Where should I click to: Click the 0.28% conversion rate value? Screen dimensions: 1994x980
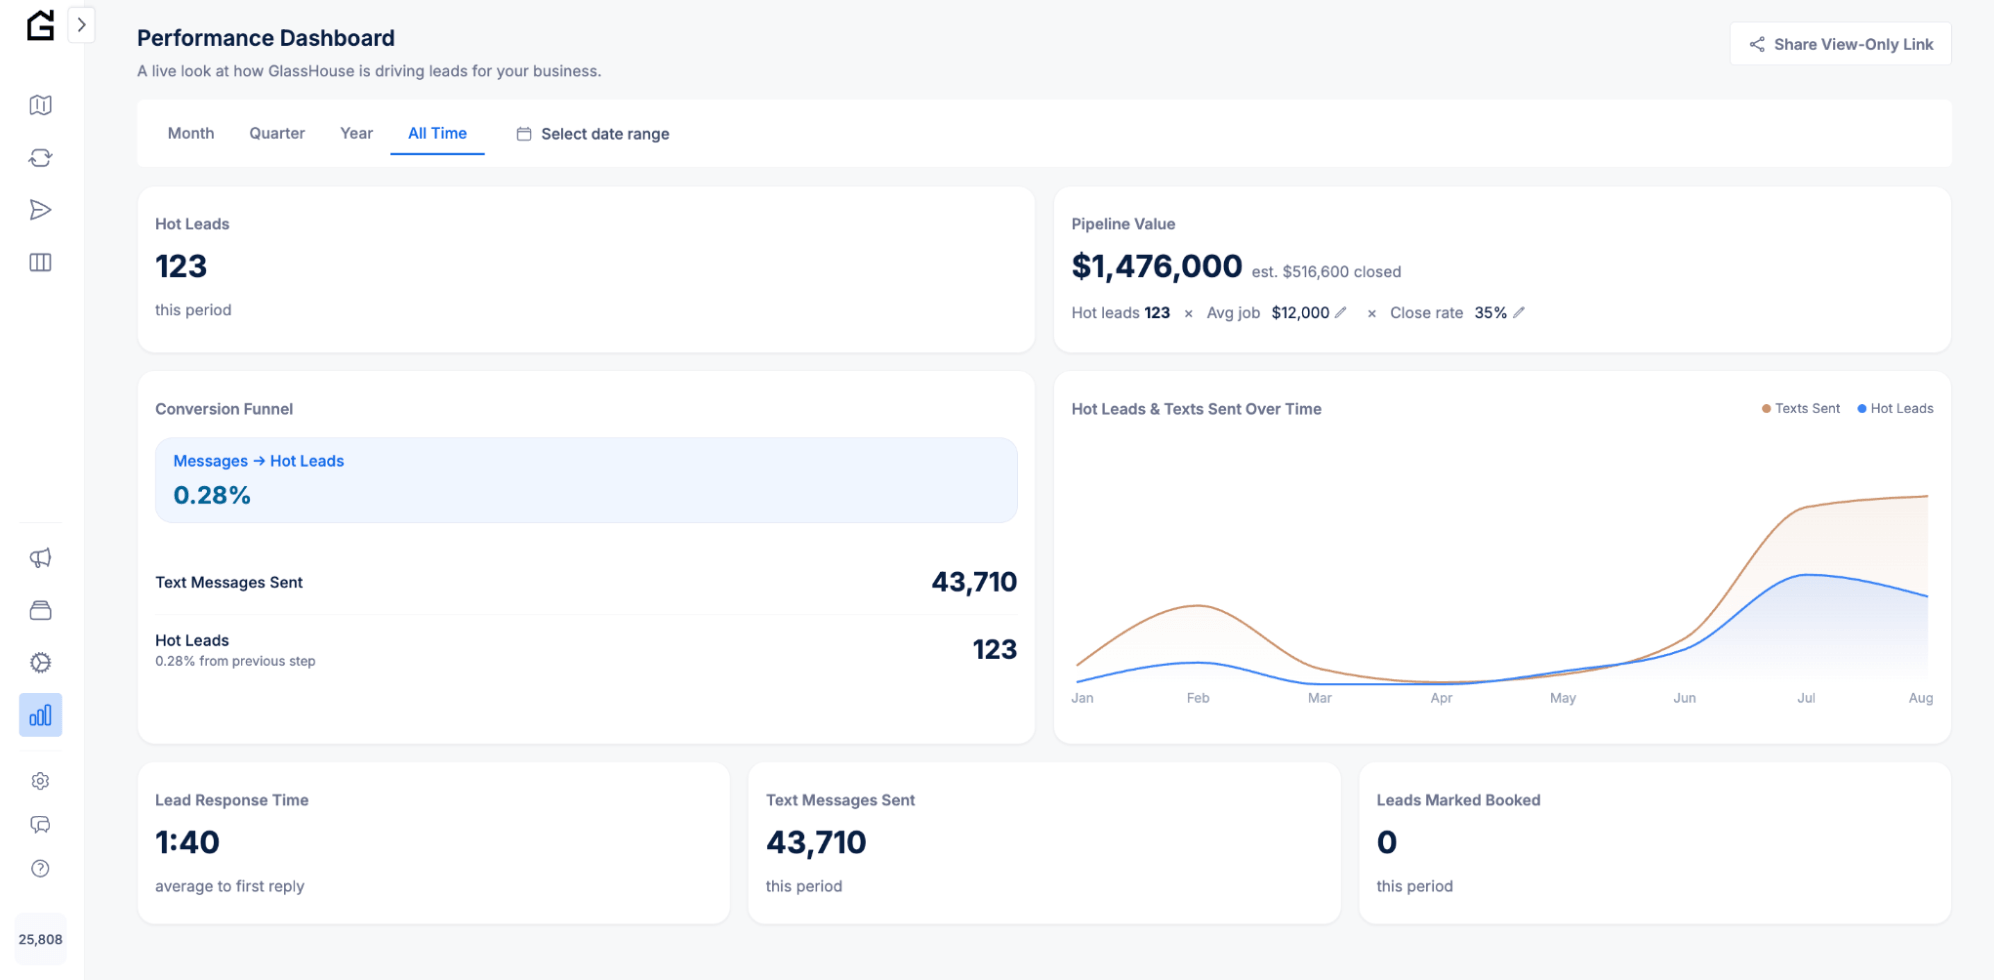click(212, 495)
